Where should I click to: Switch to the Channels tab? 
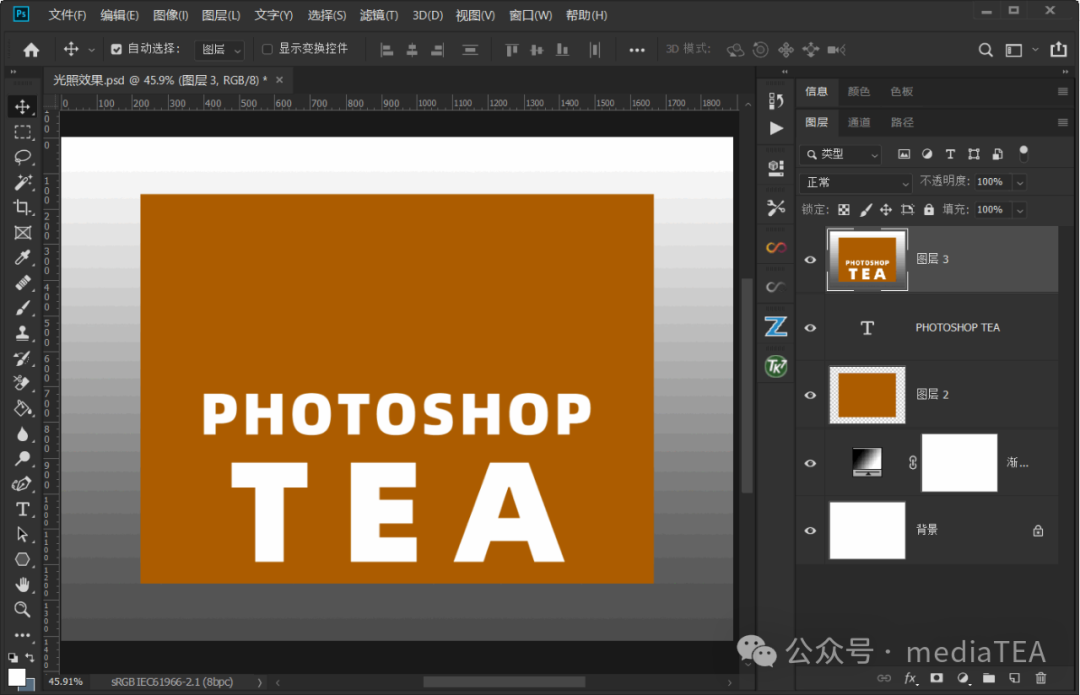pos(859,123)
